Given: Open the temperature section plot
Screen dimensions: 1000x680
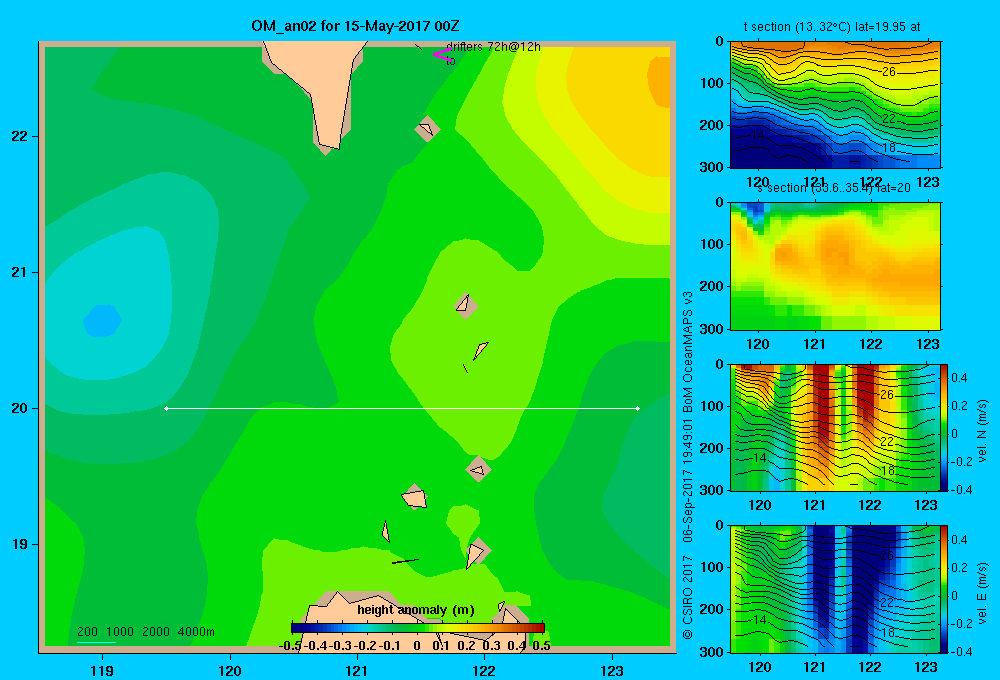Looking at the screenshot, I should 835,105.
